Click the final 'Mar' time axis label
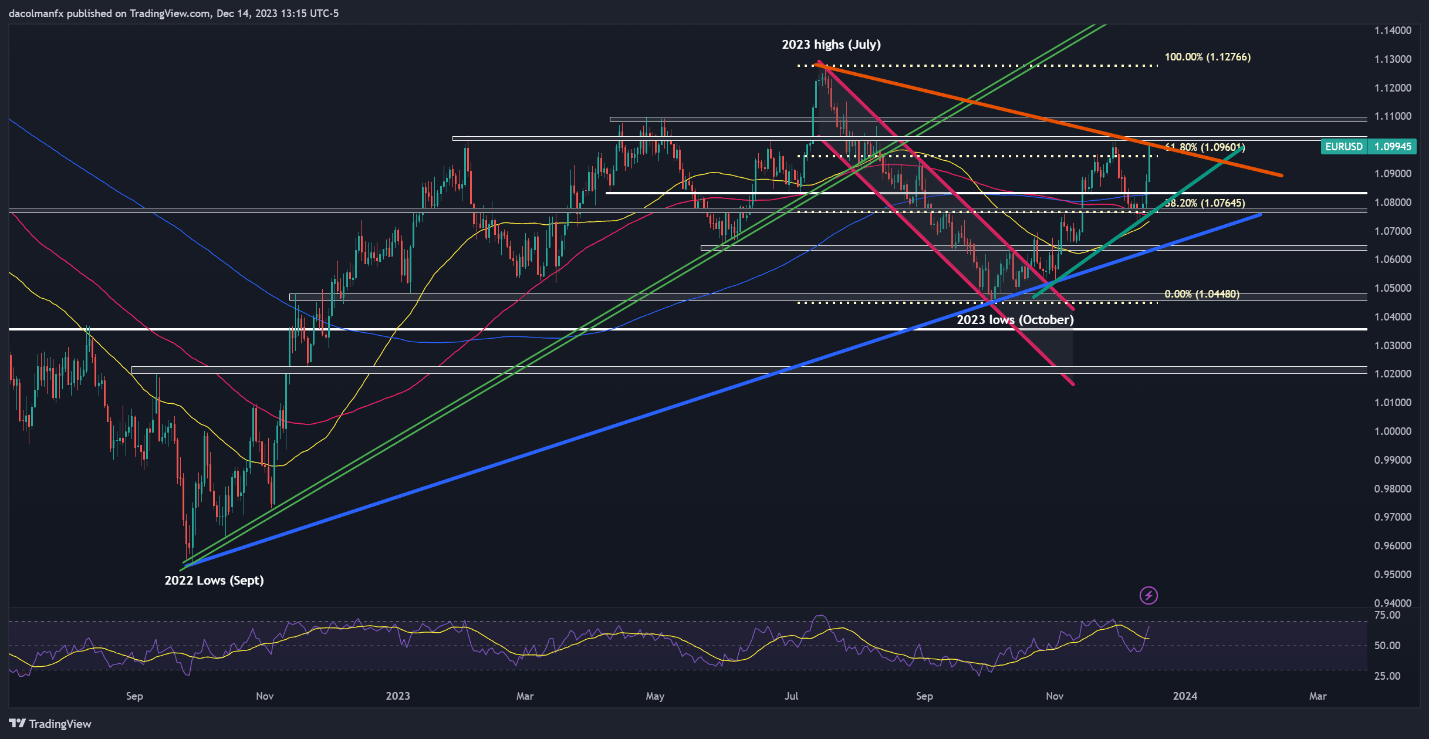Screen dimensions: 1429x739 pyautogui.click(x=1318, y=695)
